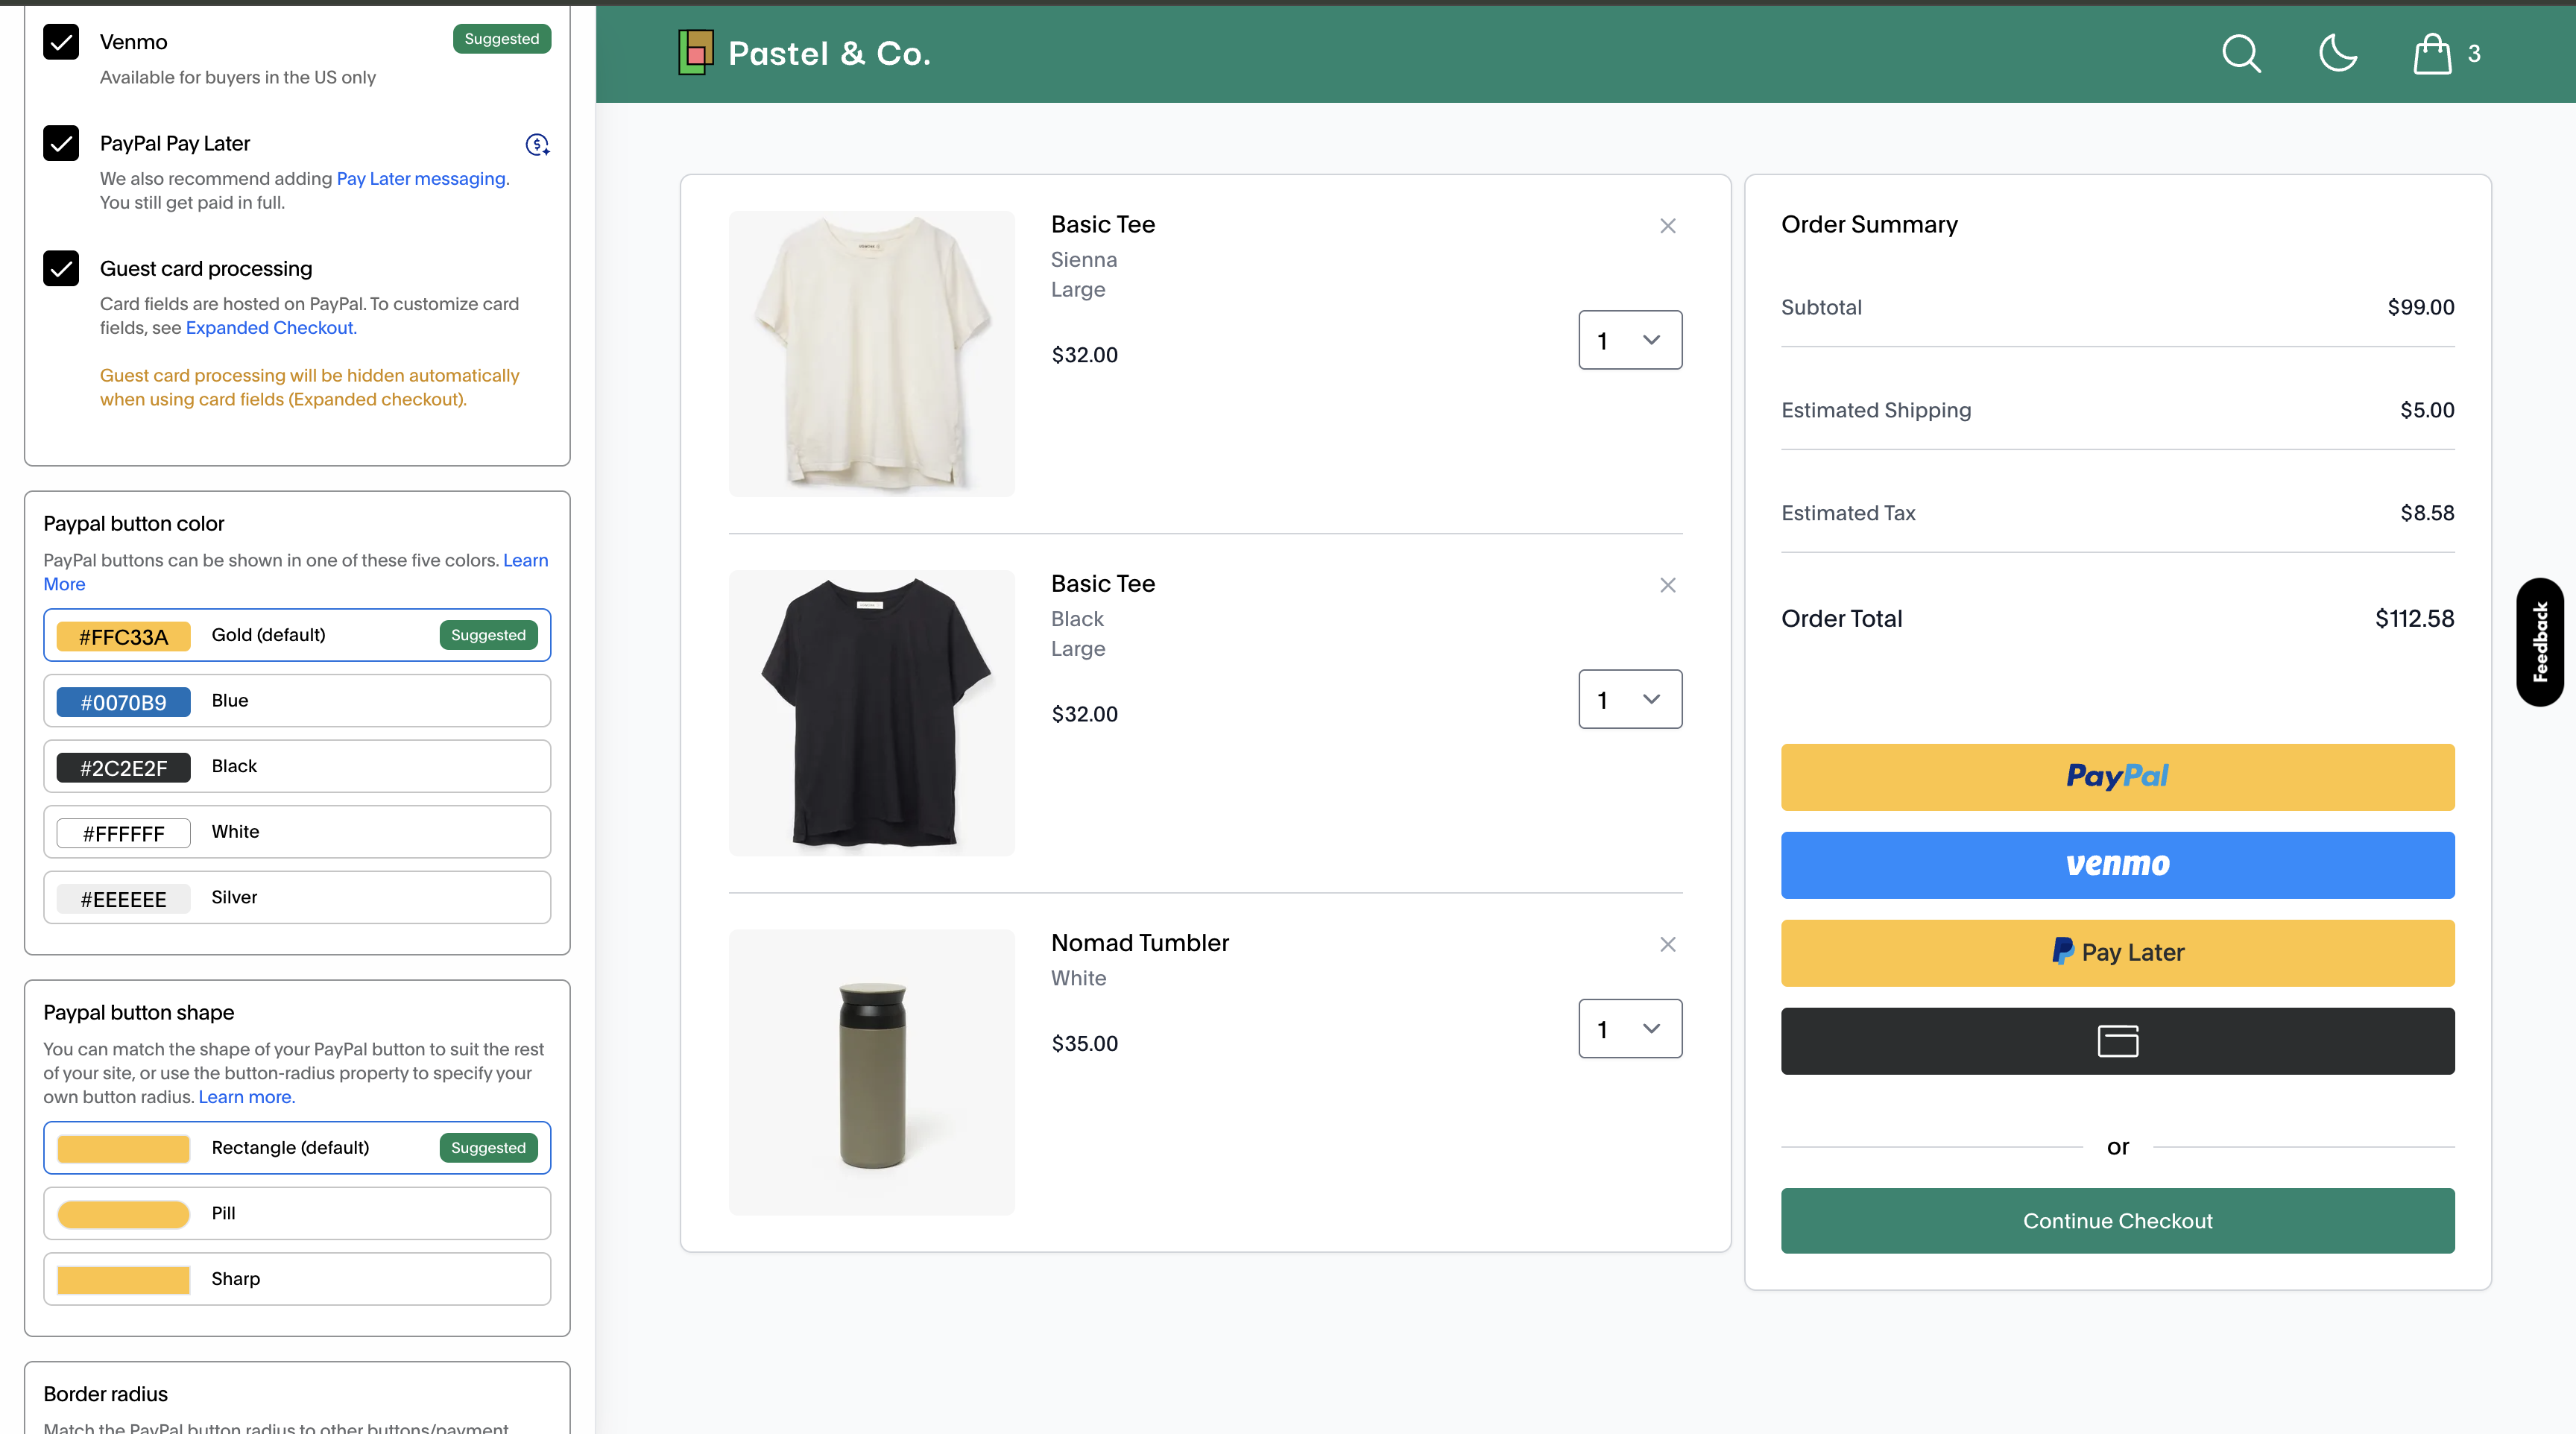This screenshot has height=1434, width=2576.
Task: Remove the Nomad Tumbler with X icon
Action: tap(1667, 944)
